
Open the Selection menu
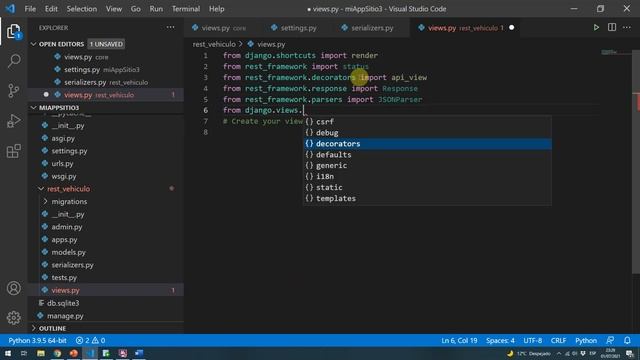(x=82, y=9)
